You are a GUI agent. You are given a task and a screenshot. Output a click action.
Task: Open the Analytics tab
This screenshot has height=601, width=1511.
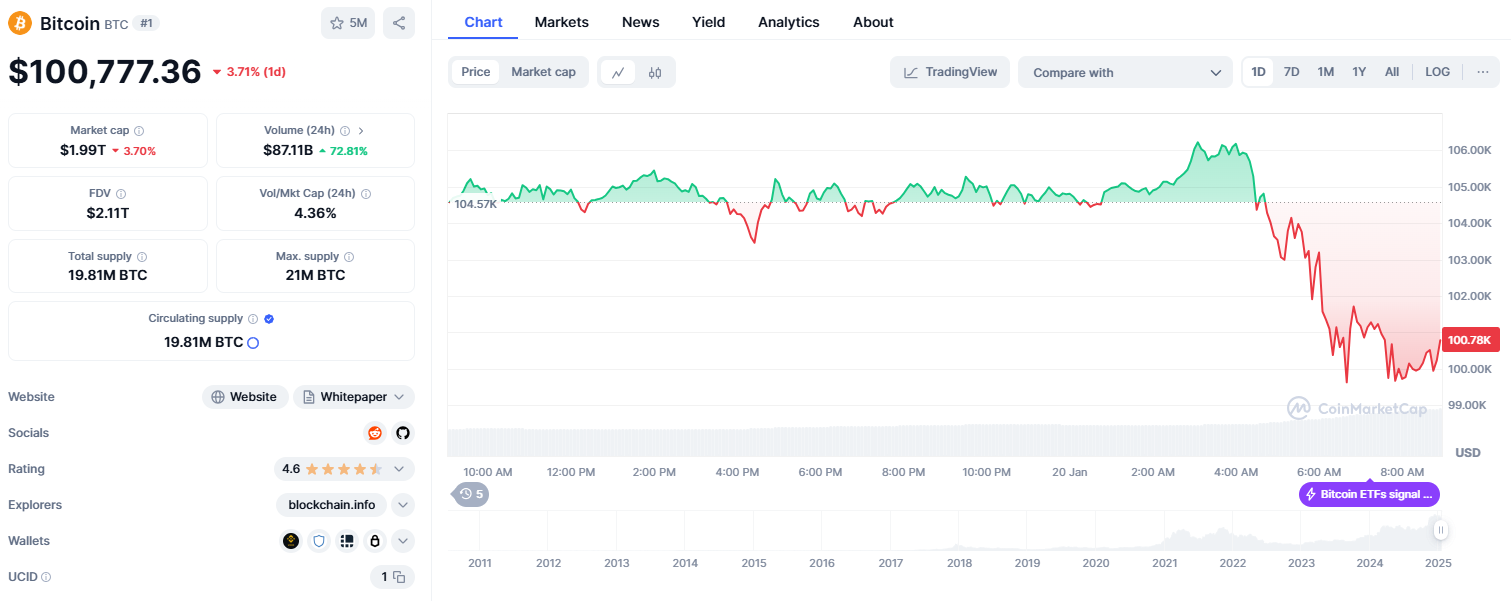[788, 22]
